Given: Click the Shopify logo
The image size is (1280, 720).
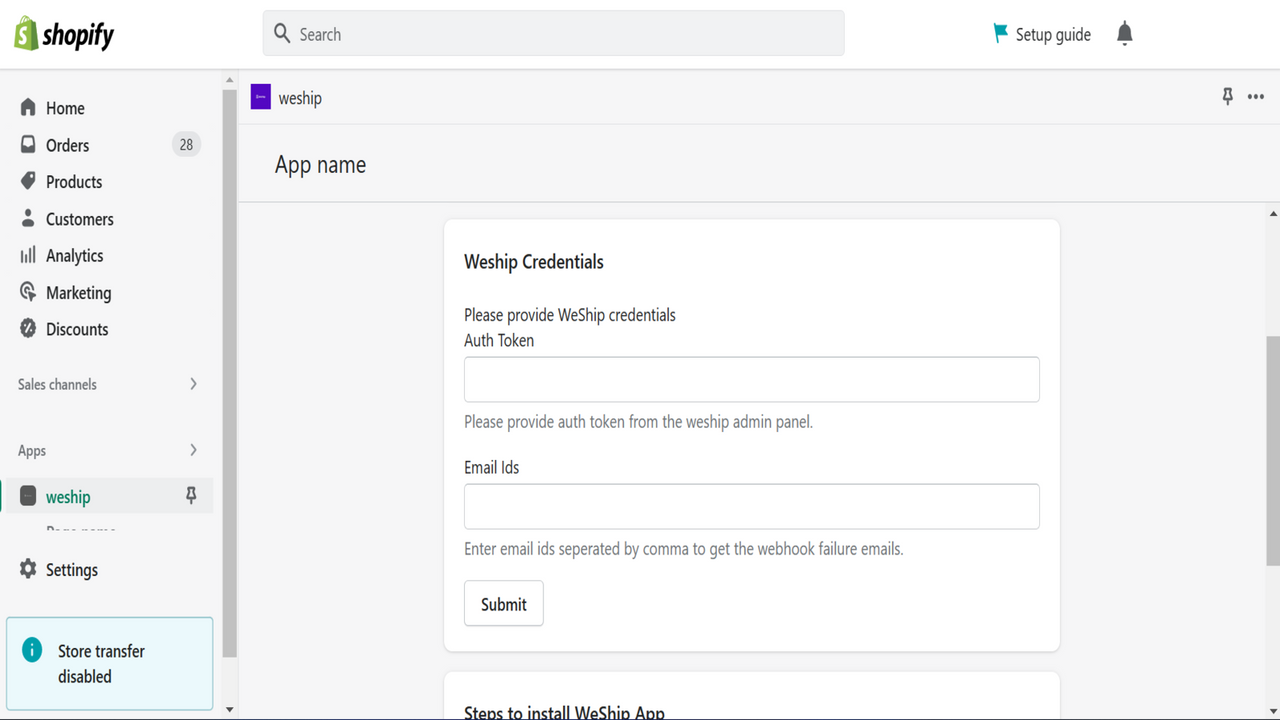Looking at the screenshot, I should (64, 35).
